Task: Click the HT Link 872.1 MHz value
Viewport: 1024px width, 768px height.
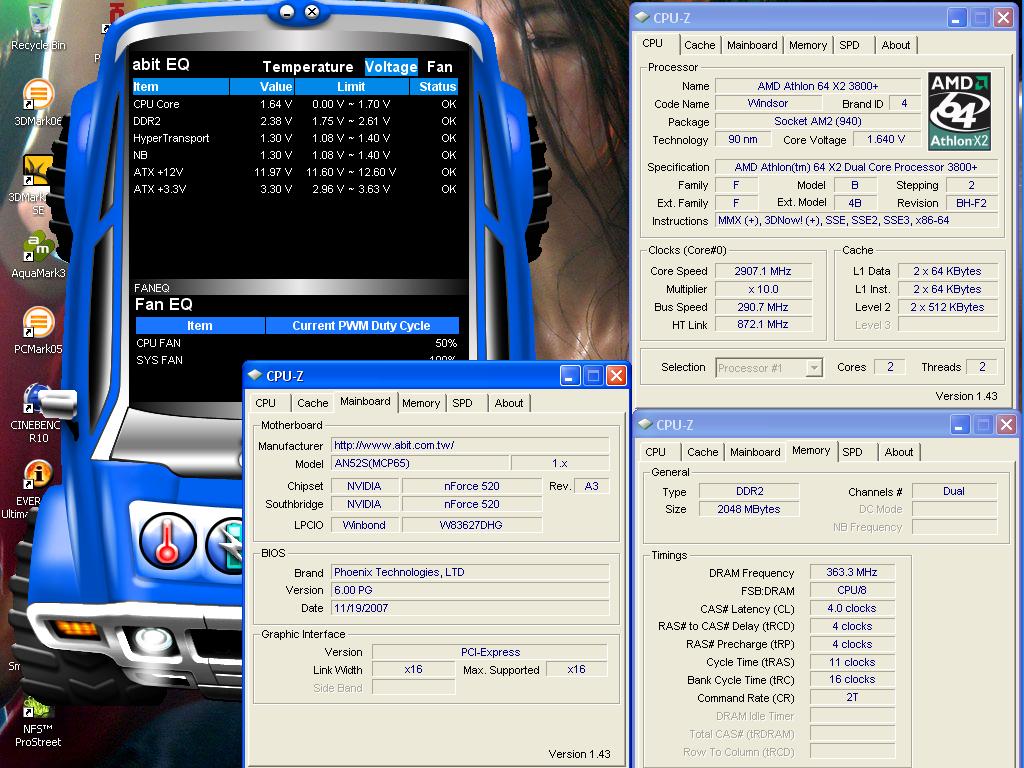Action: (763, 324)
